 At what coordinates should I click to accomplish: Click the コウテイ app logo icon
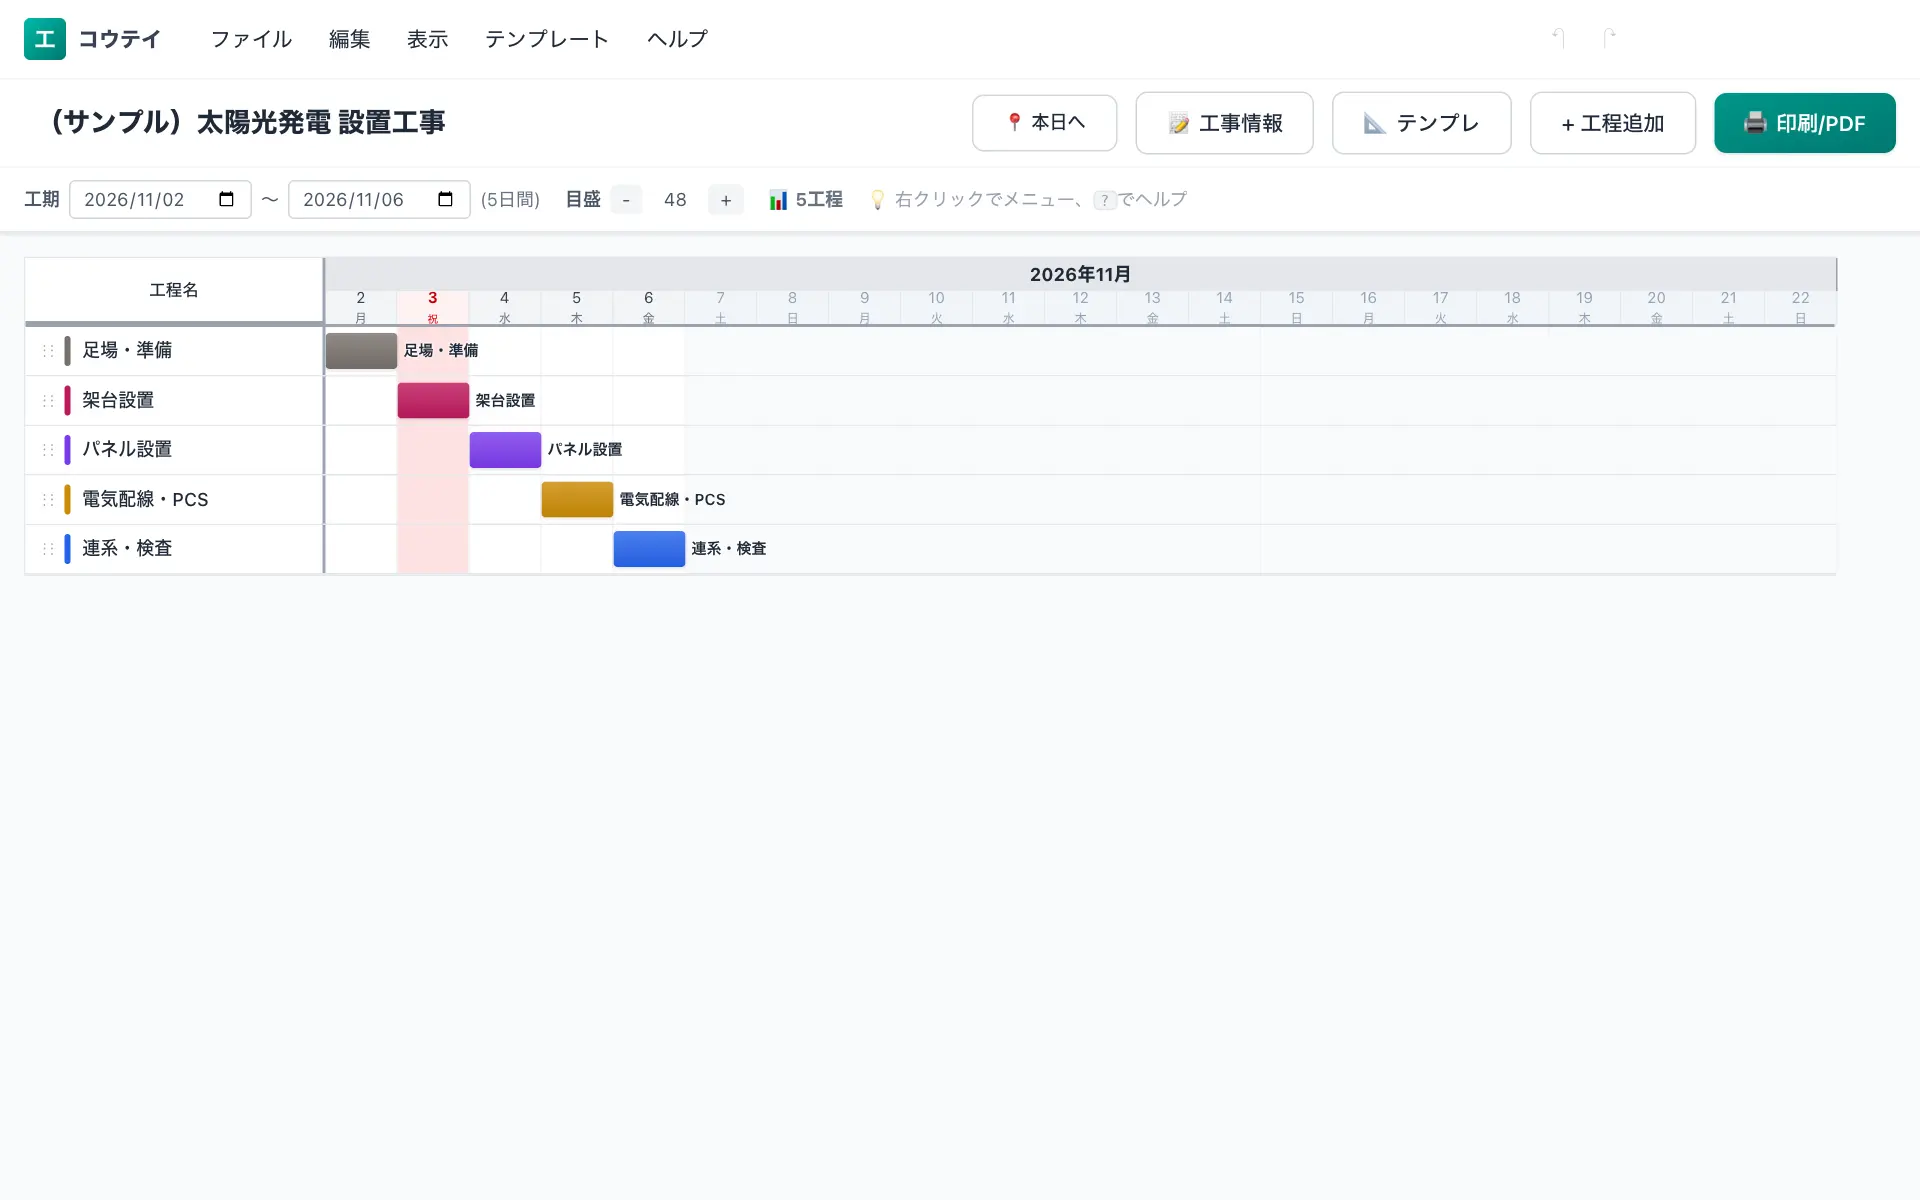[x=45, y=39]
